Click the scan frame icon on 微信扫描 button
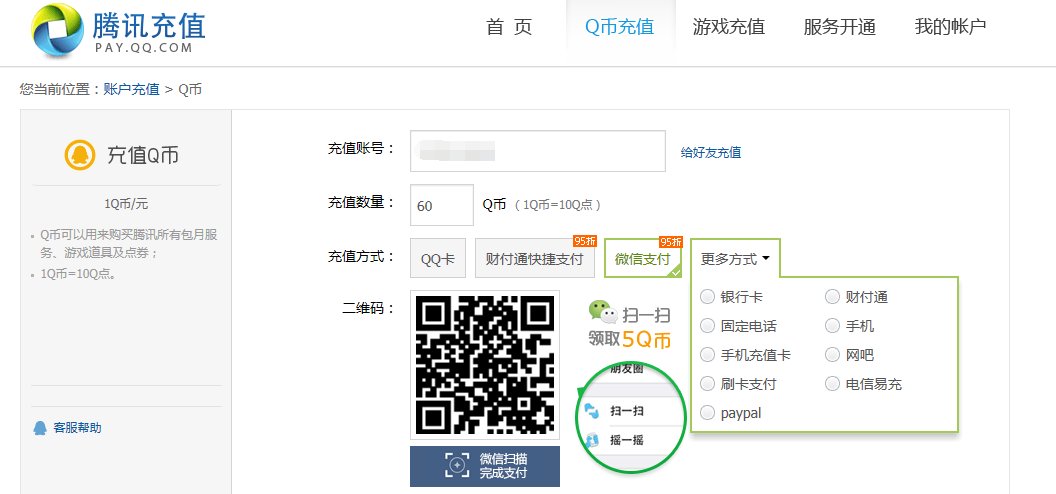Viewport: 1056px width, 494px height. pyautogui.click(x=457, y=466)
